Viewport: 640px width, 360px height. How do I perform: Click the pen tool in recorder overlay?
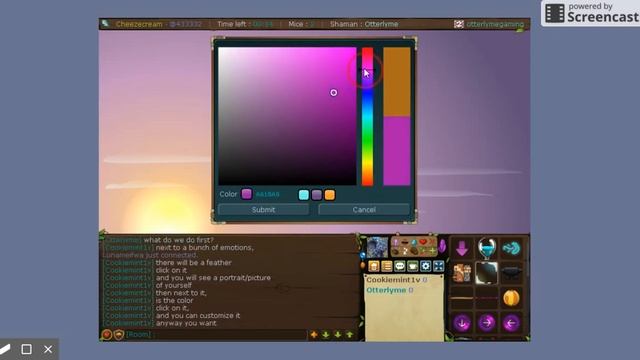[x=5, y=349]
